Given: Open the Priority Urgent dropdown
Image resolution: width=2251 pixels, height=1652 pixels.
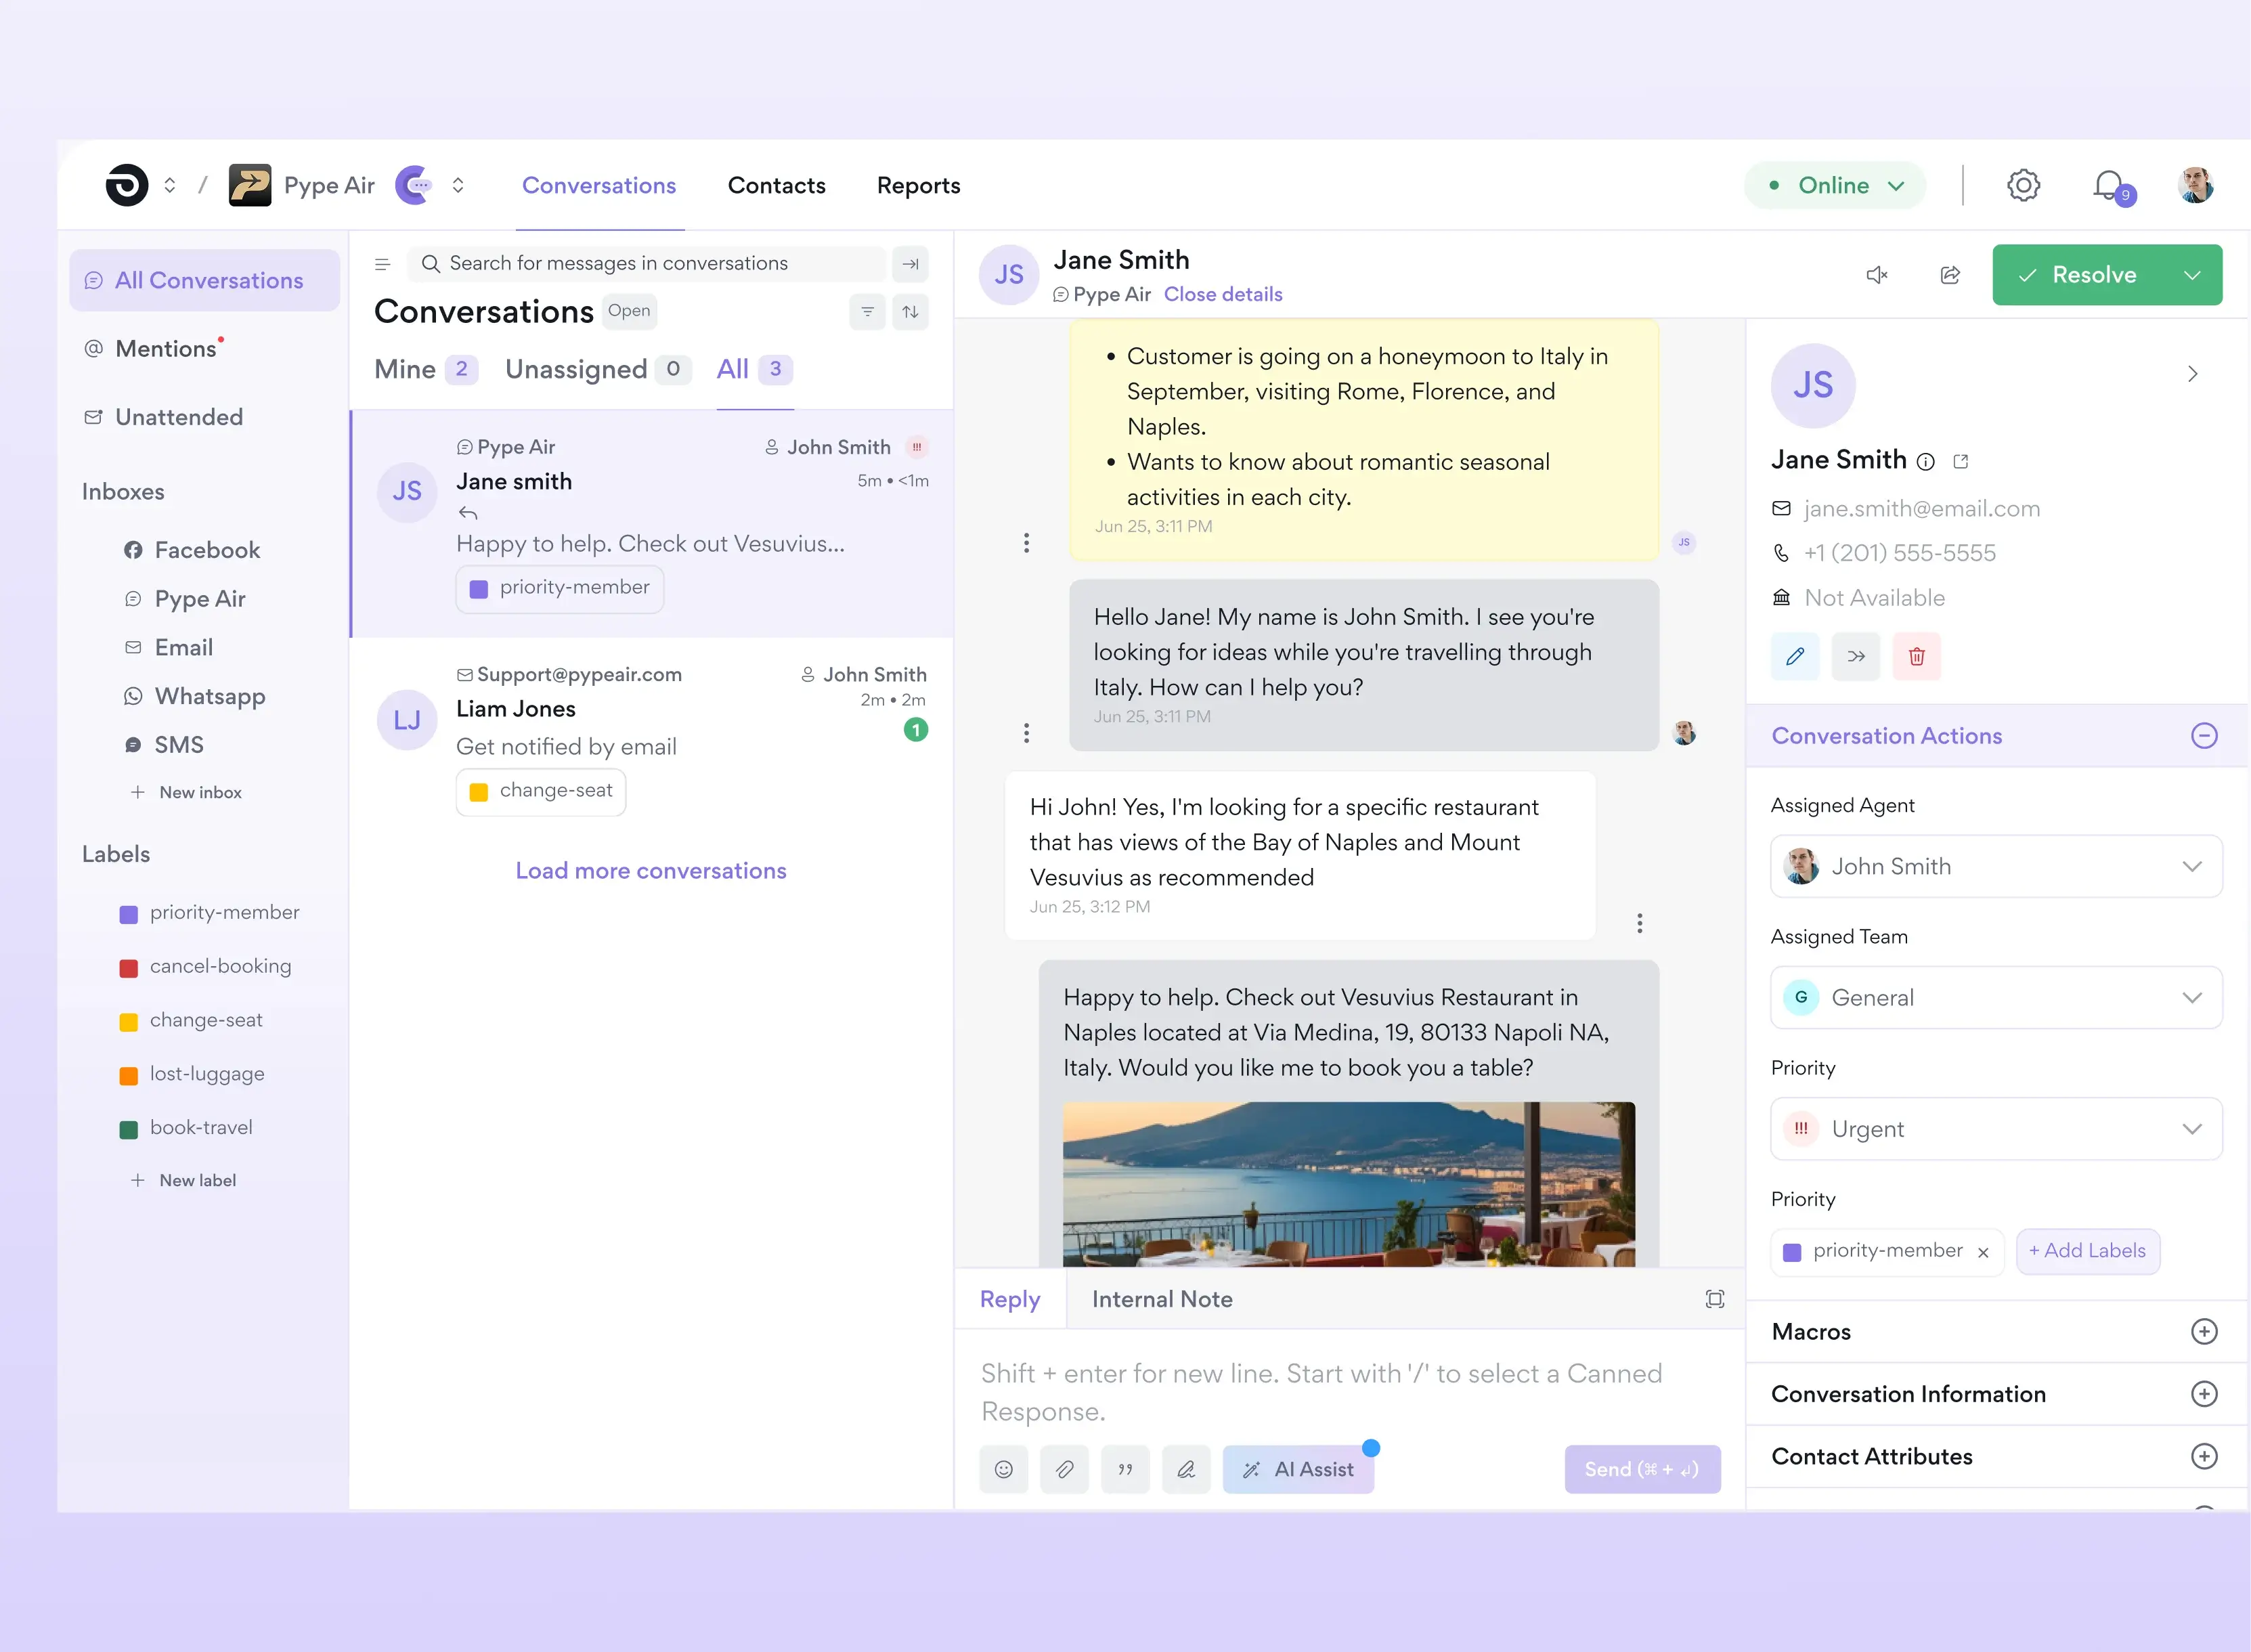Looking at the screenshot, I should 1997,1129.
